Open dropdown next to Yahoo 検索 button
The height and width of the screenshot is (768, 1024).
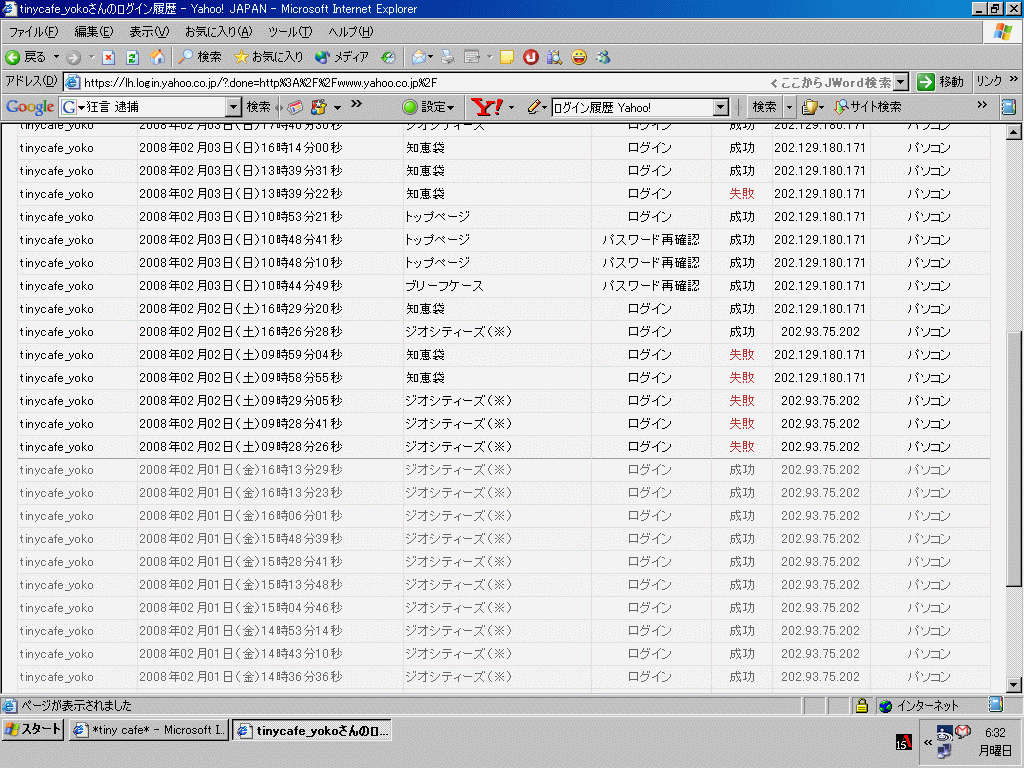coord(789,107)
